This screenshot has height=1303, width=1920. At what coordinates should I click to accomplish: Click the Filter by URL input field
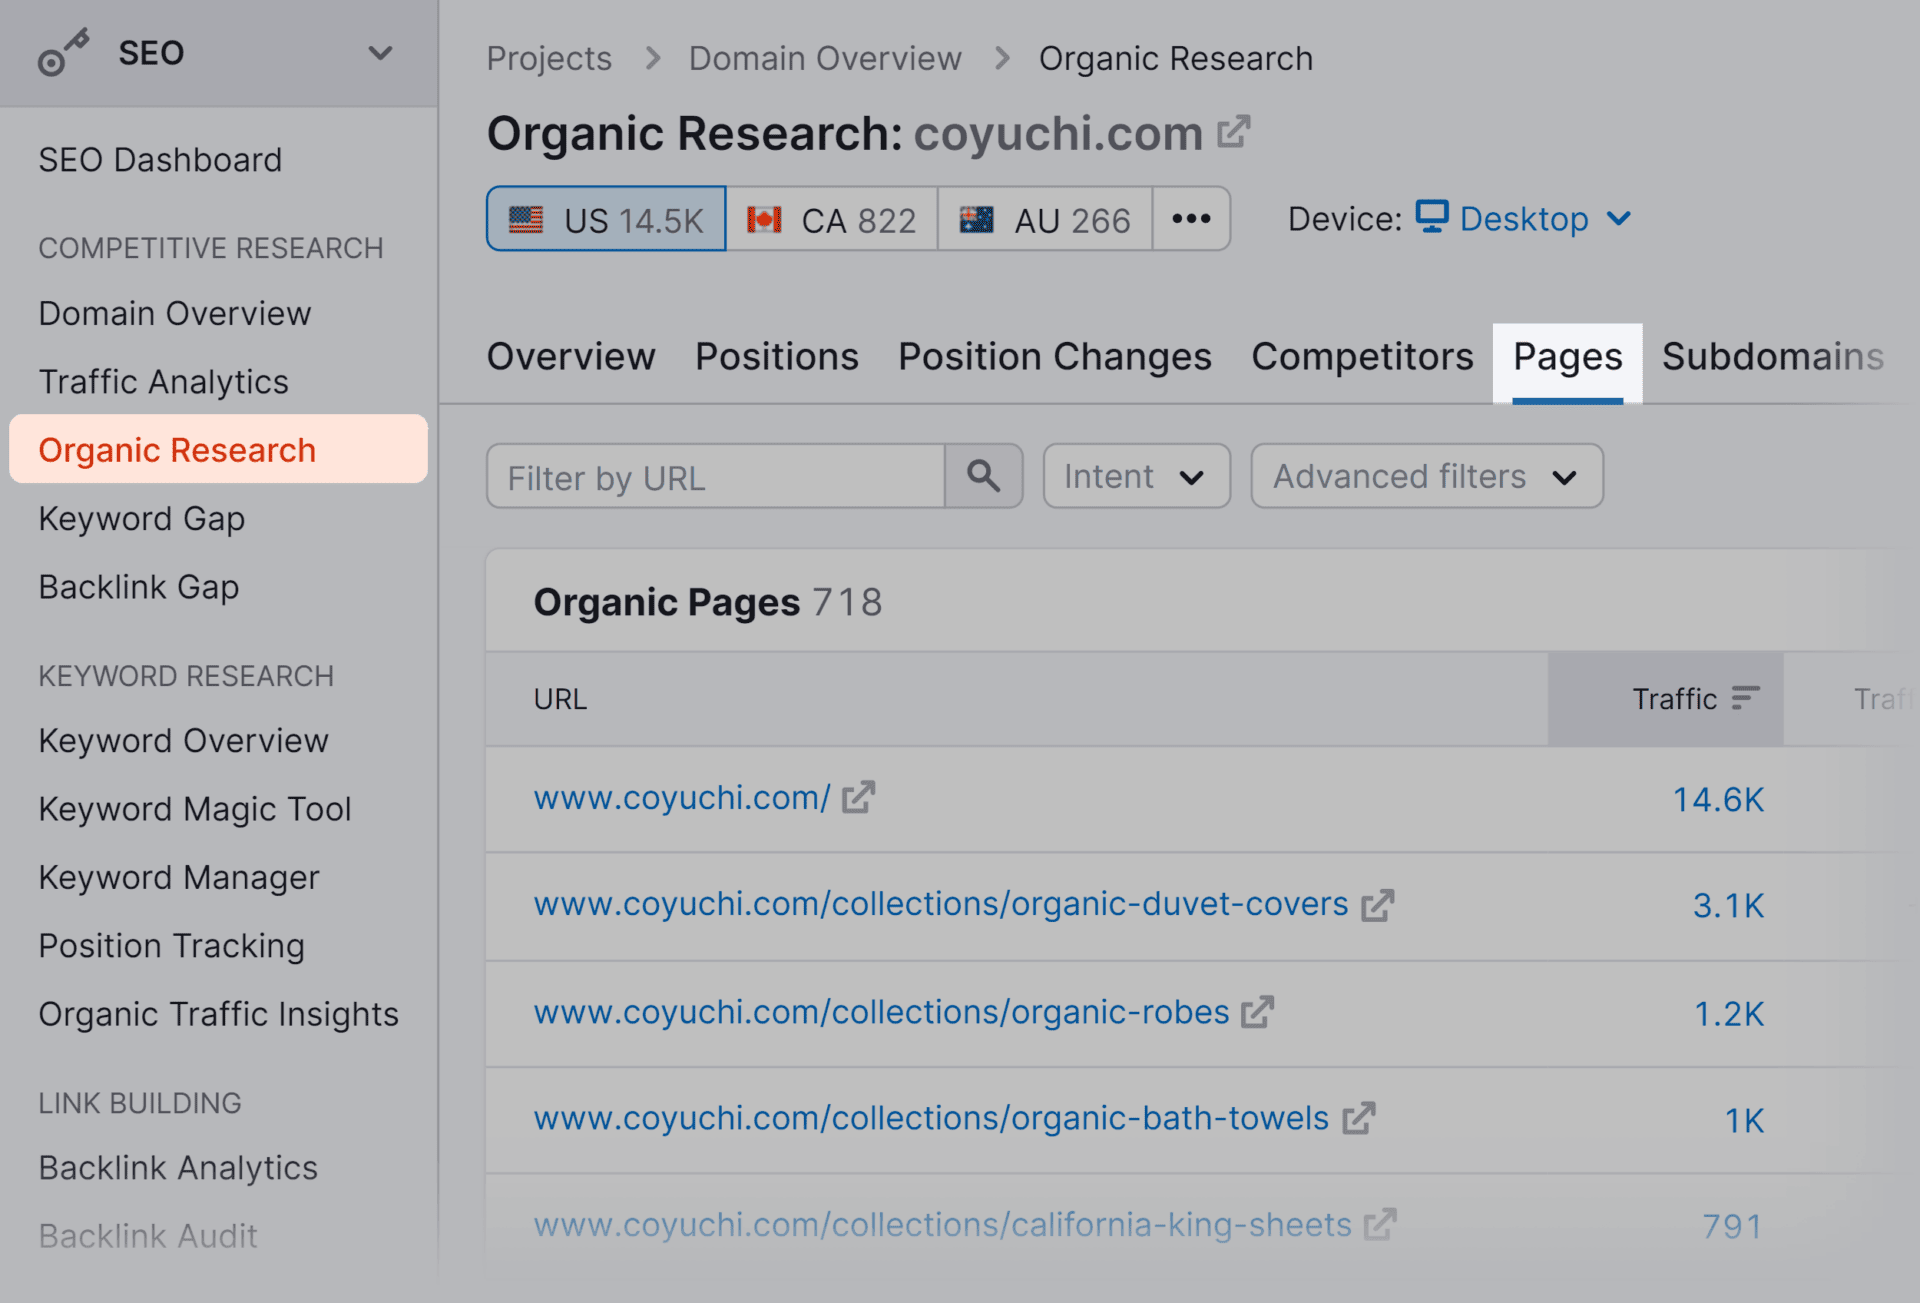pos(715,477)
